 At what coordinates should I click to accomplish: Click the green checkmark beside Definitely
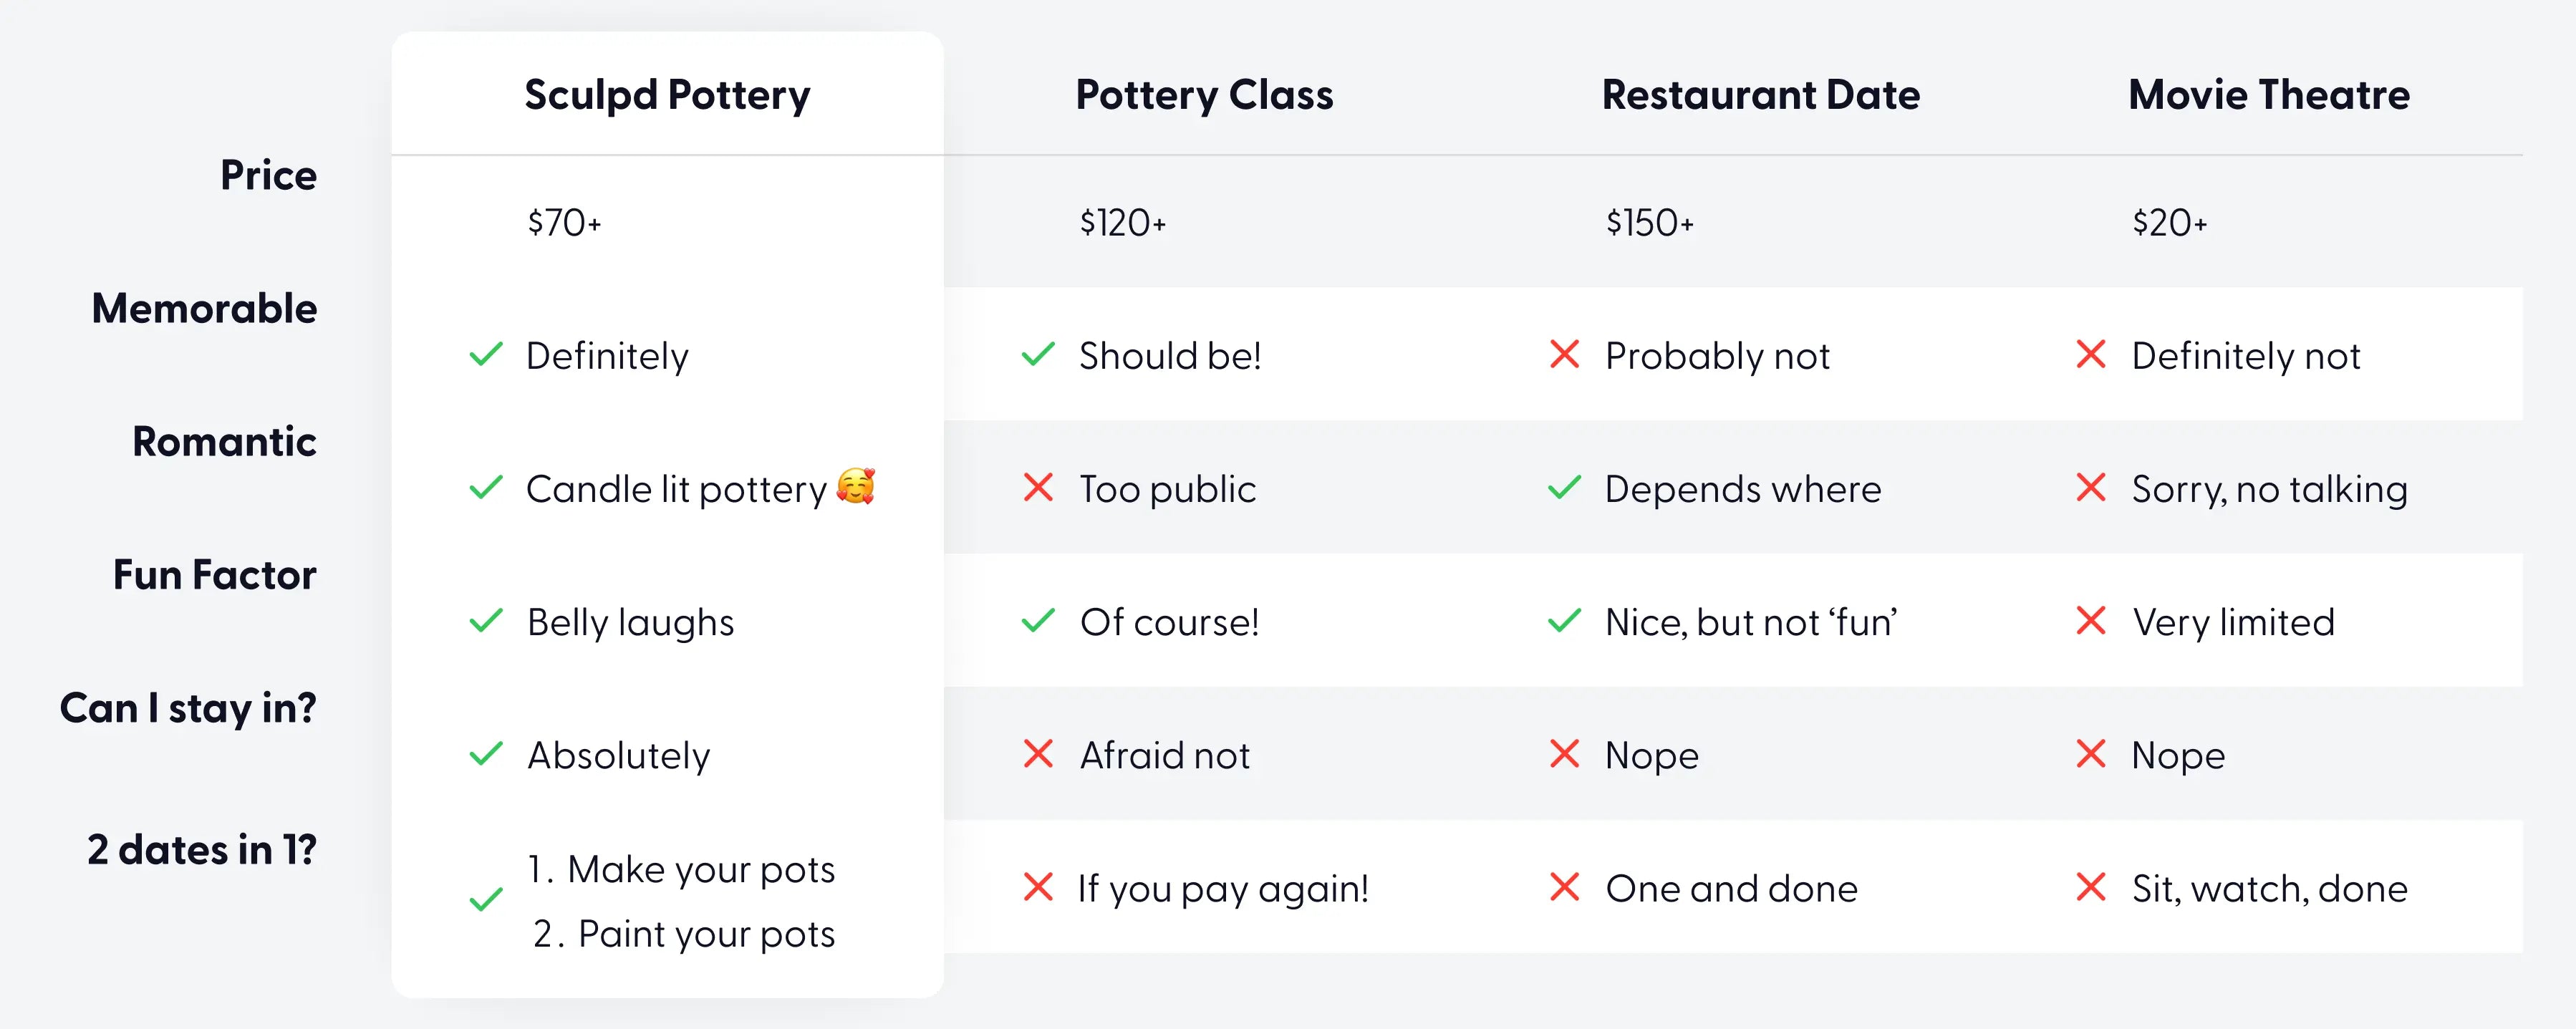click(486, 355)
